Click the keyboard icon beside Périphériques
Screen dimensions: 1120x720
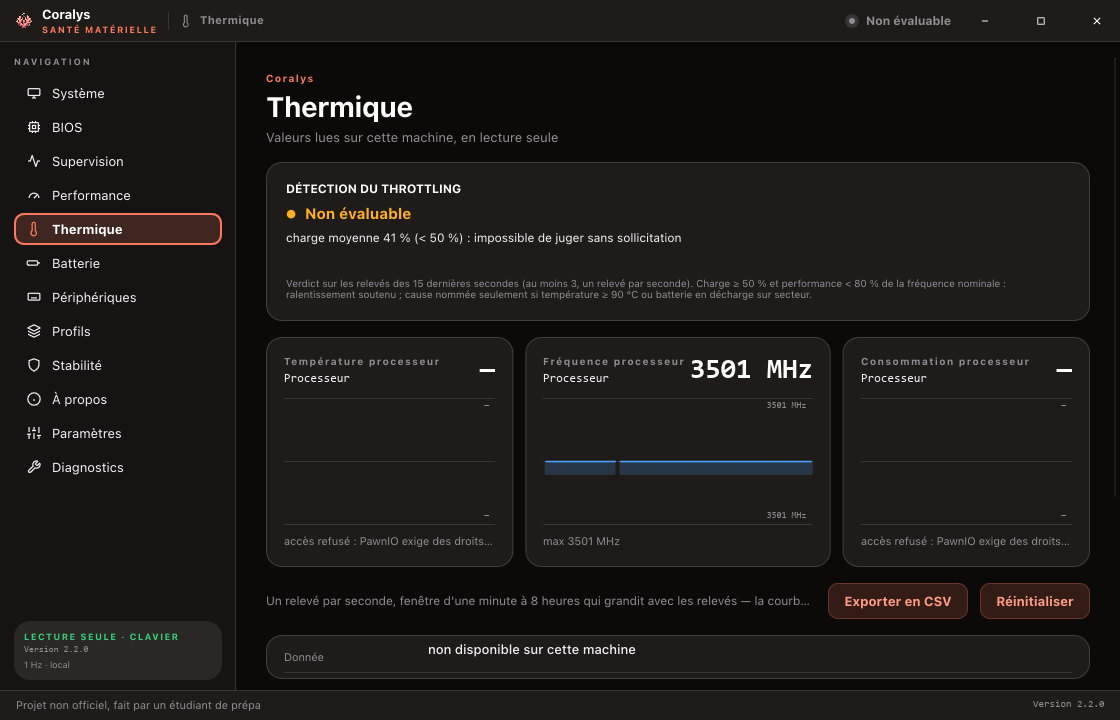pos(34,297)
